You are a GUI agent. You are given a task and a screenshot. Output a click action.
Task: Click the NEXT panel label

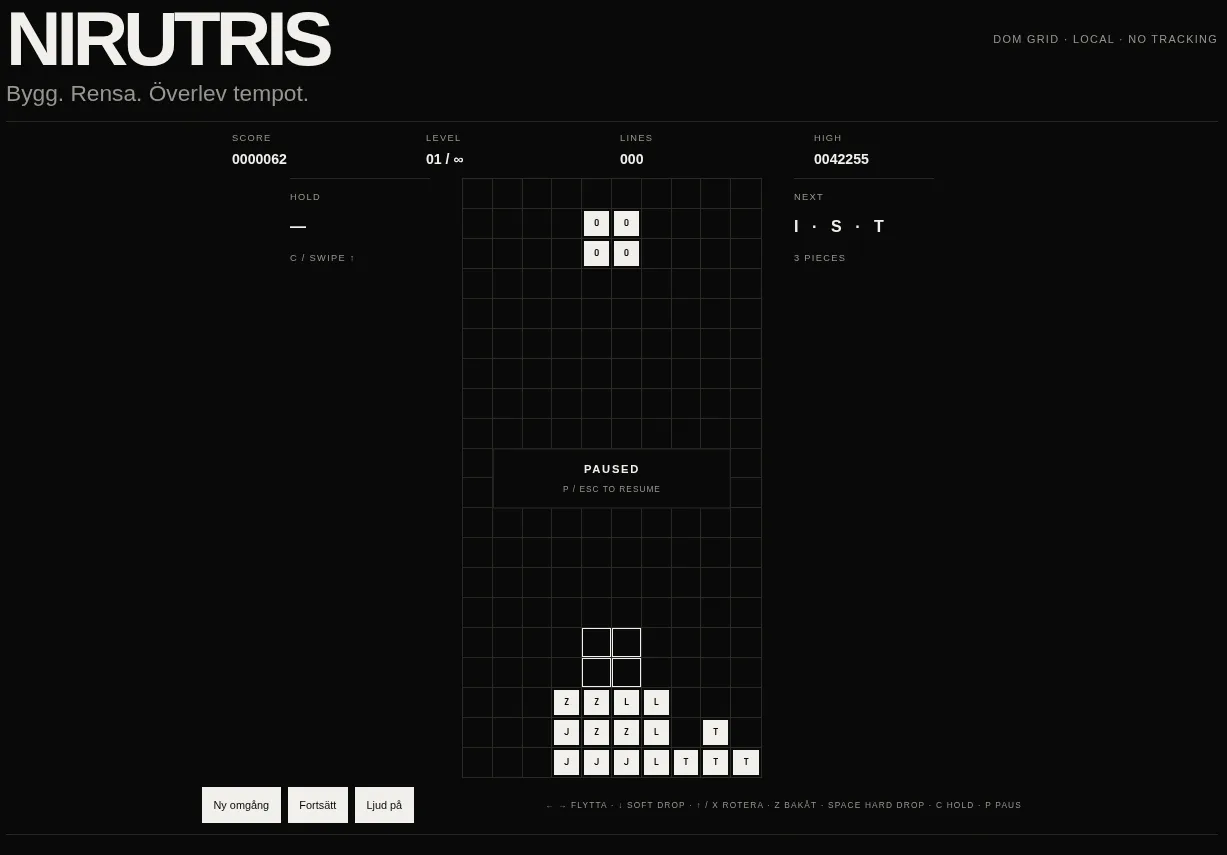pyautogui.click(x=809, y=197)
